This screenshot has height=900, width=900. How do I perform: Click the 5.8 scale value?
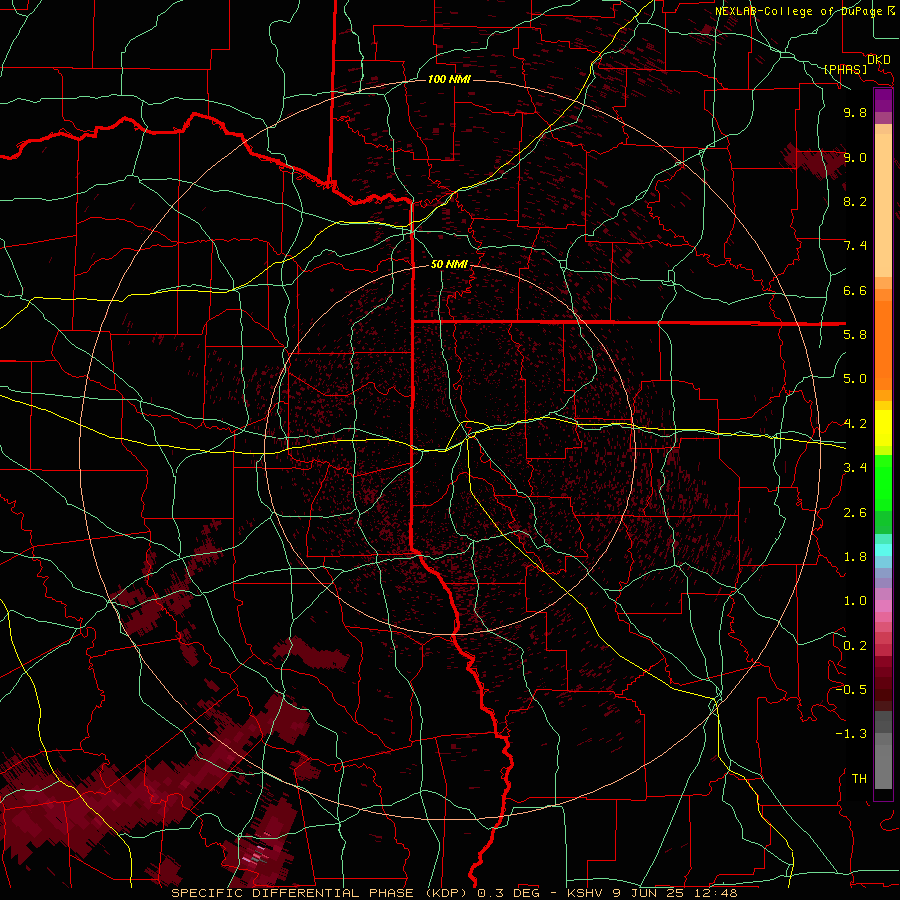click(x=855, y=335)
